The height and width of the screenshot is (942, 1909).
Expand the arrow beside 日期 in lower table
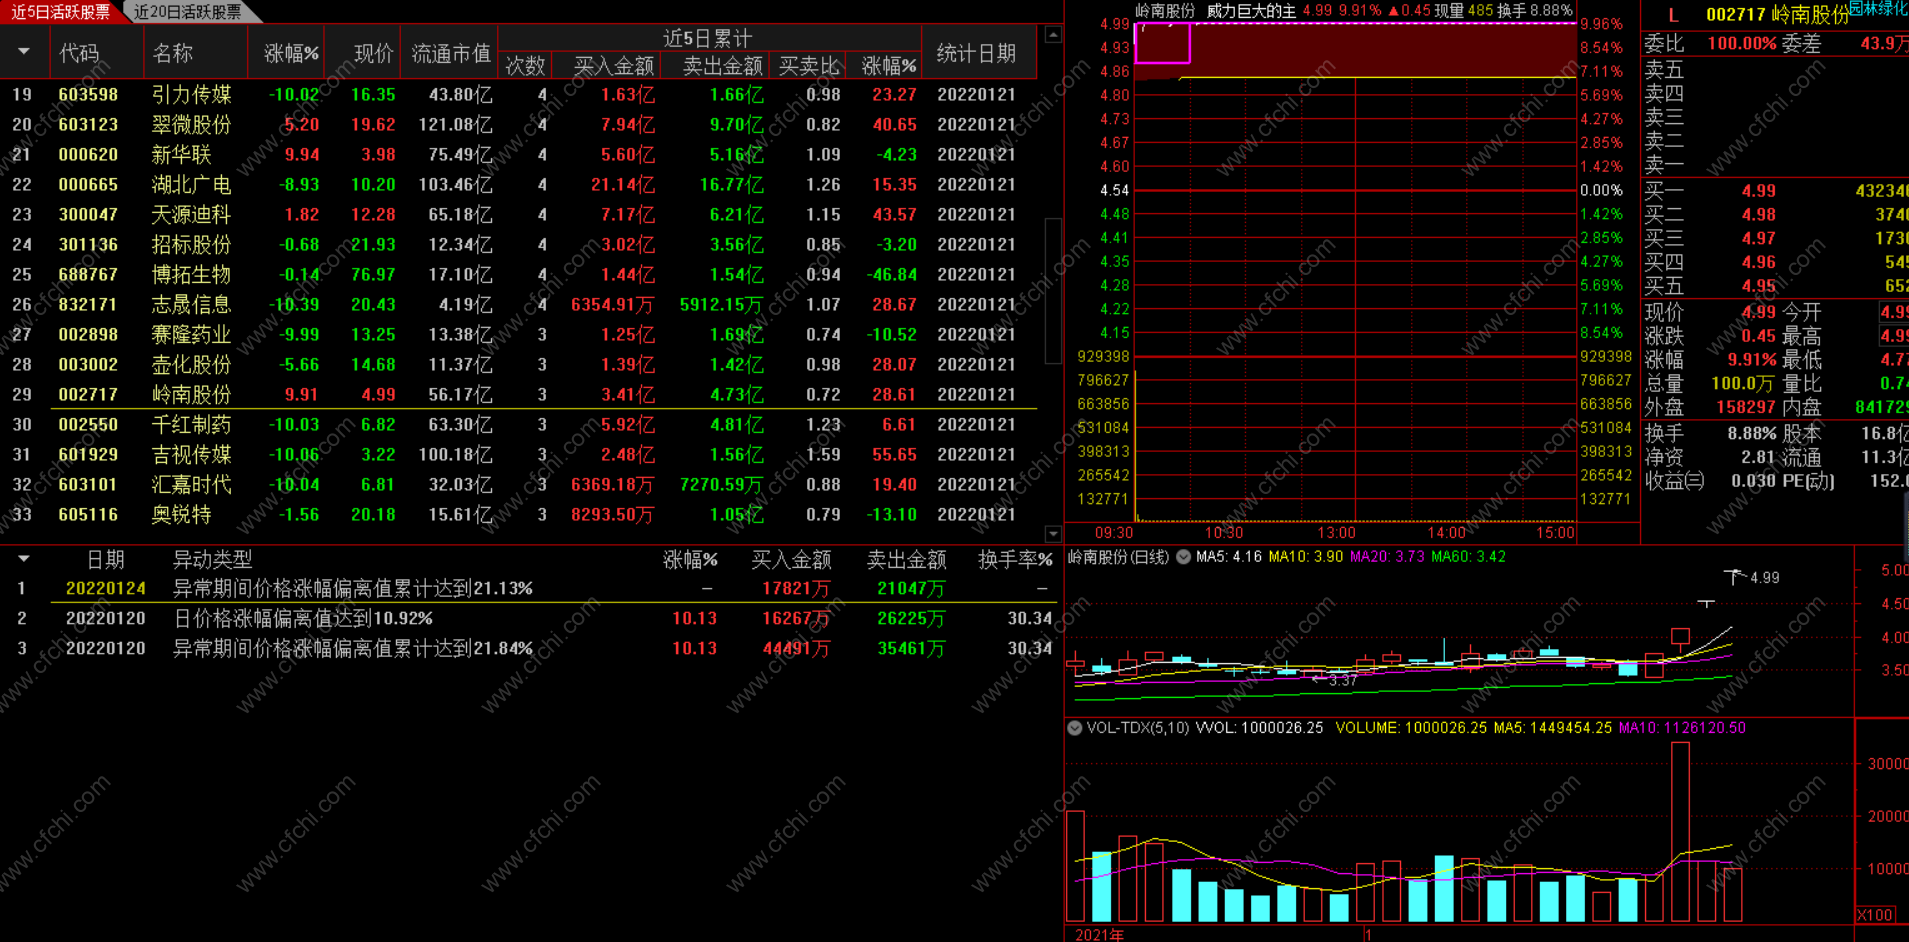click(24, 559)
